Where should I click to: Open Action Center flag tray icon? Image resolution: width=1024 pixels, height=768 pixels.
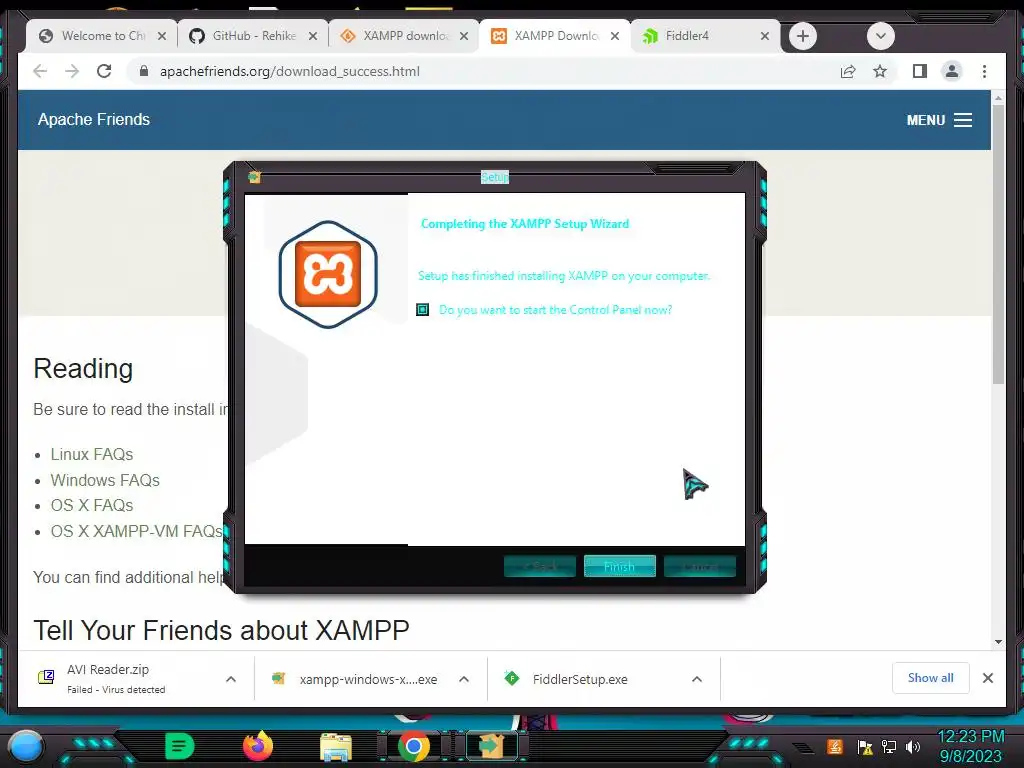(865, 746)
